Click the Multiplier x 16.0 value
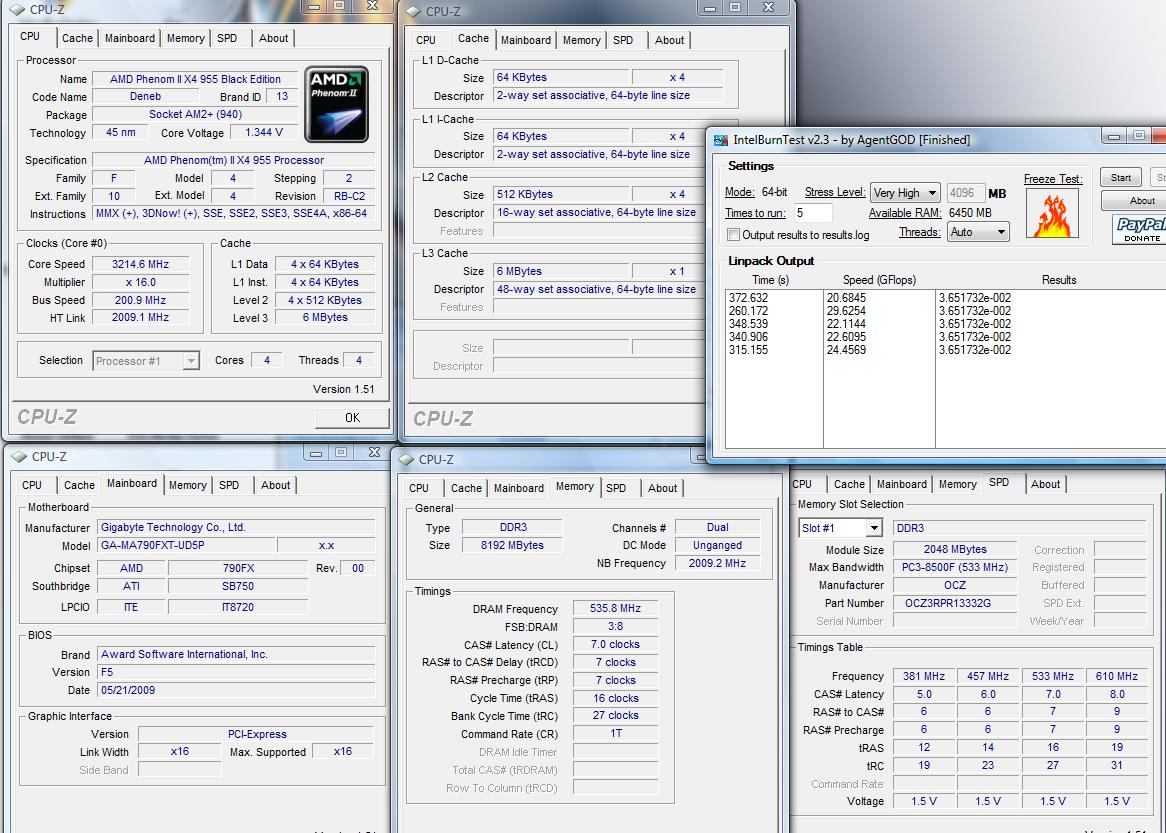Viewport: 1166px width, 833px height. [141, 282]
